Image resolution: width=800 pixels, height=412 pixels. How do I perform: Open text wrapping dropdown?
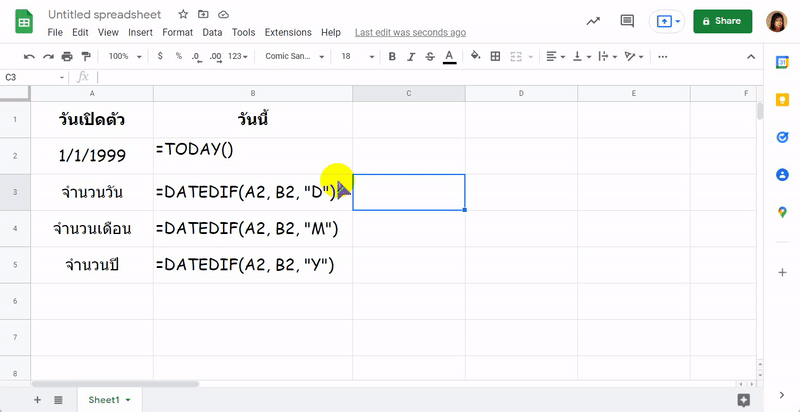[607, 57]
